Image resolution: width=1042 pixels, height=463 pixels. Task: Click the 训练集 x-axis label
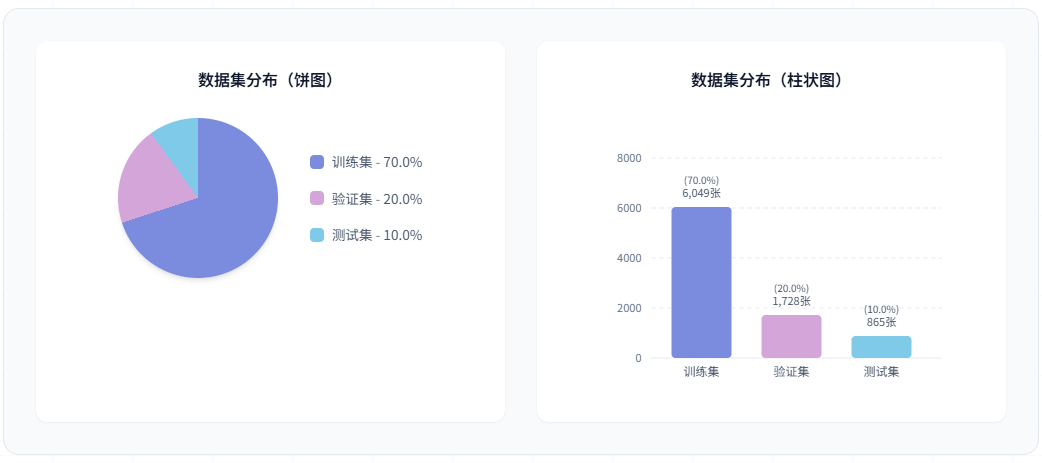pyautogui.click(x=701, y=372)
